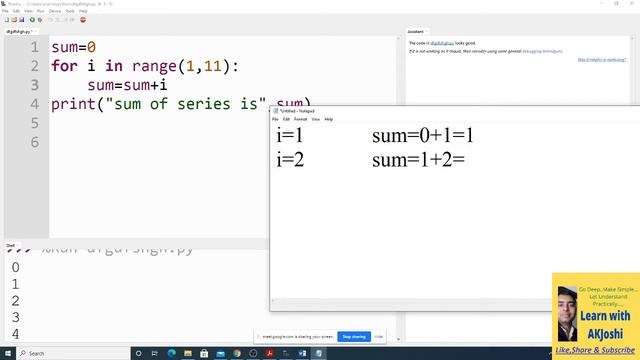Click the Notepad horizontal scrollbar
640x360 pixels.
[x=411, y=301]
